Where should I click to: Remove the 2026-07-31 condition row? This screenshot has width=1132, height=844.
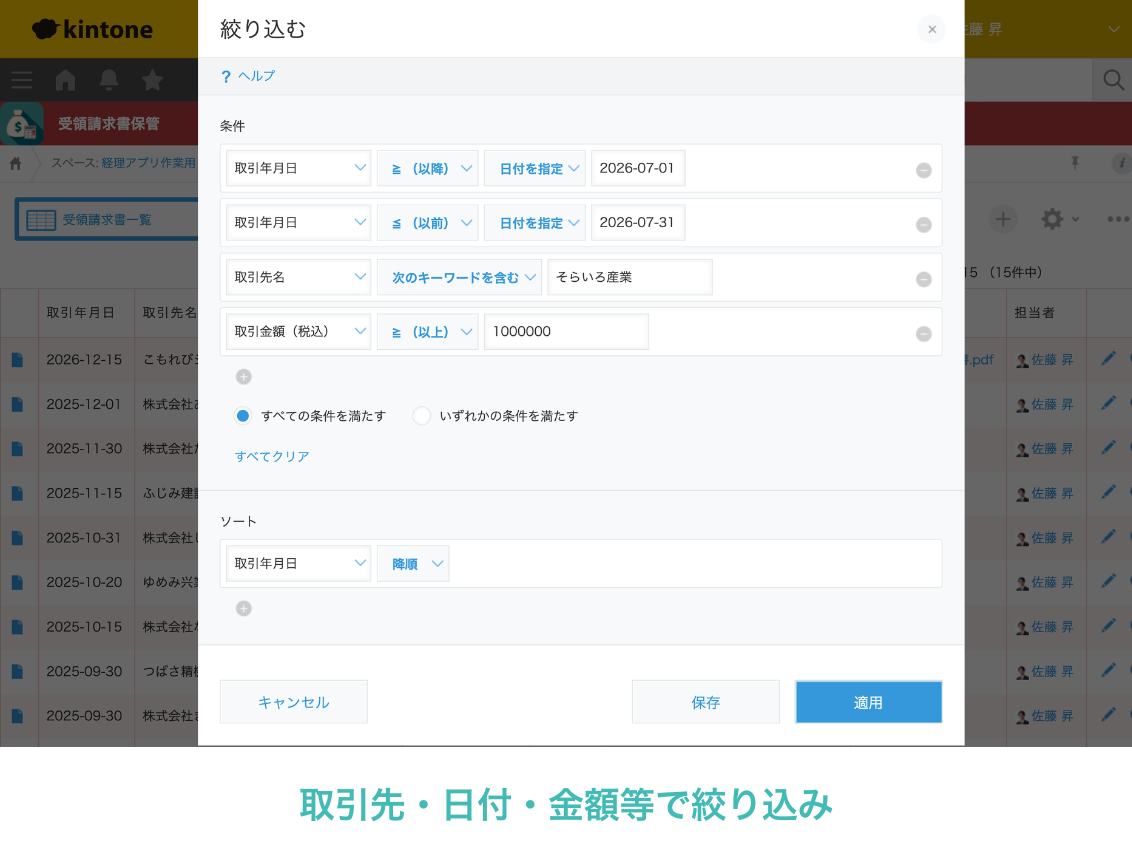[923, 225]
